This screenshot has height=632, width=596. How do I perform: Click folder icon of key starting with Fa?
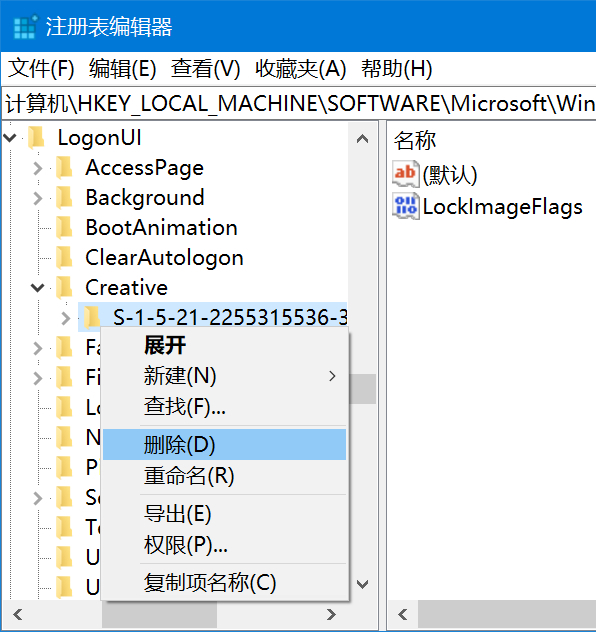coord(64,348)
